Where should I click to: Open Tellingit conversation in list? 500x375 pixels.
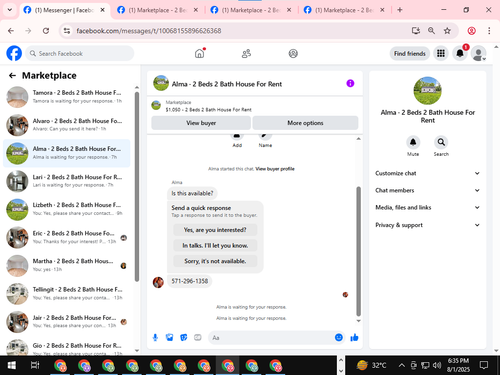coord(67,293)
